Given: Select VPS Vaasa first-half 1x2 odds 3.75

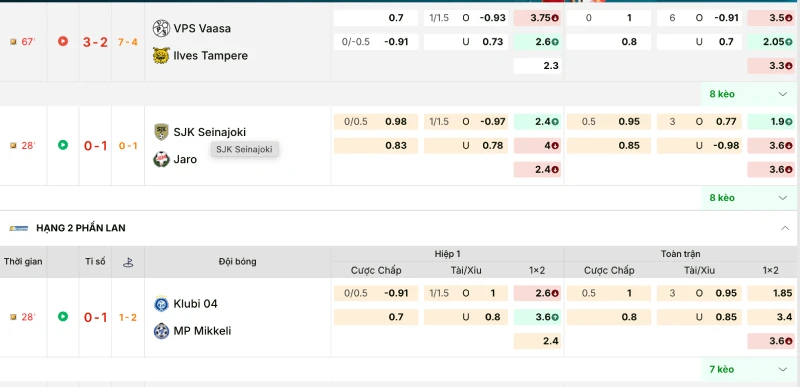Looking at the screenshot, I should (x=537, y=18).
